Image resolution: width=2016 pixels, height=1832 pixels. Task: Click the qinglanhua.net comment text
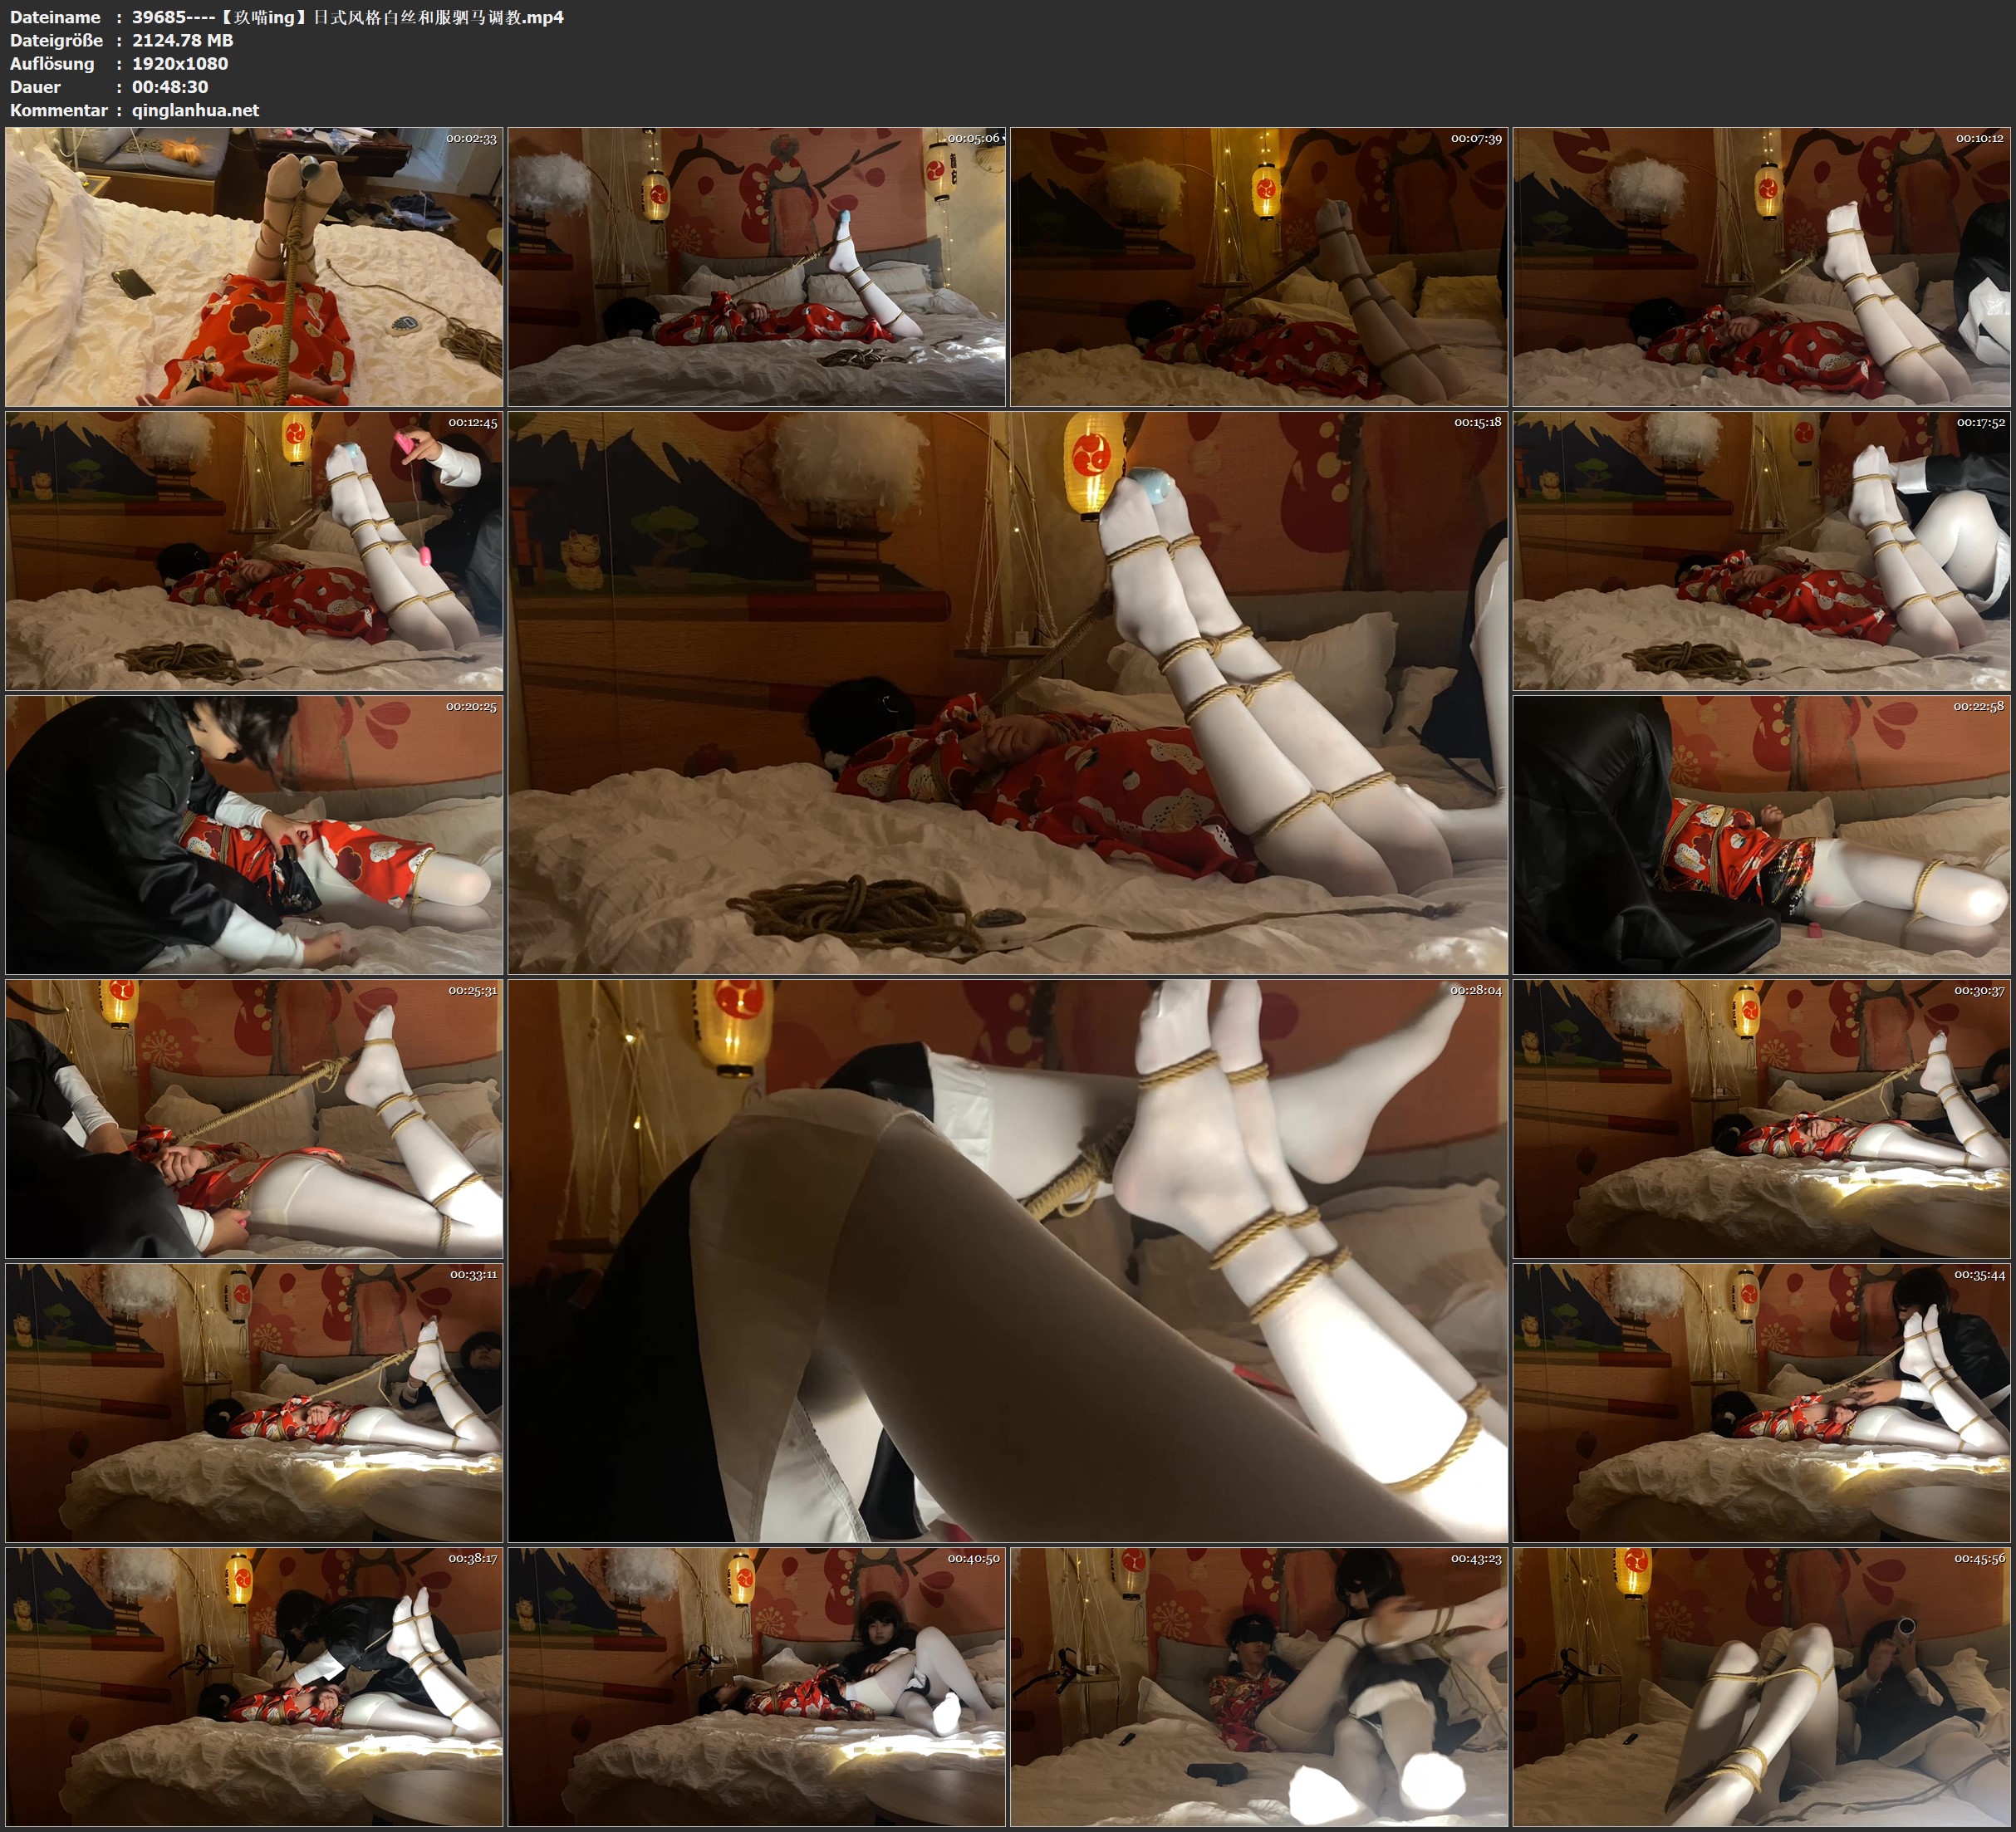(195, 110)
